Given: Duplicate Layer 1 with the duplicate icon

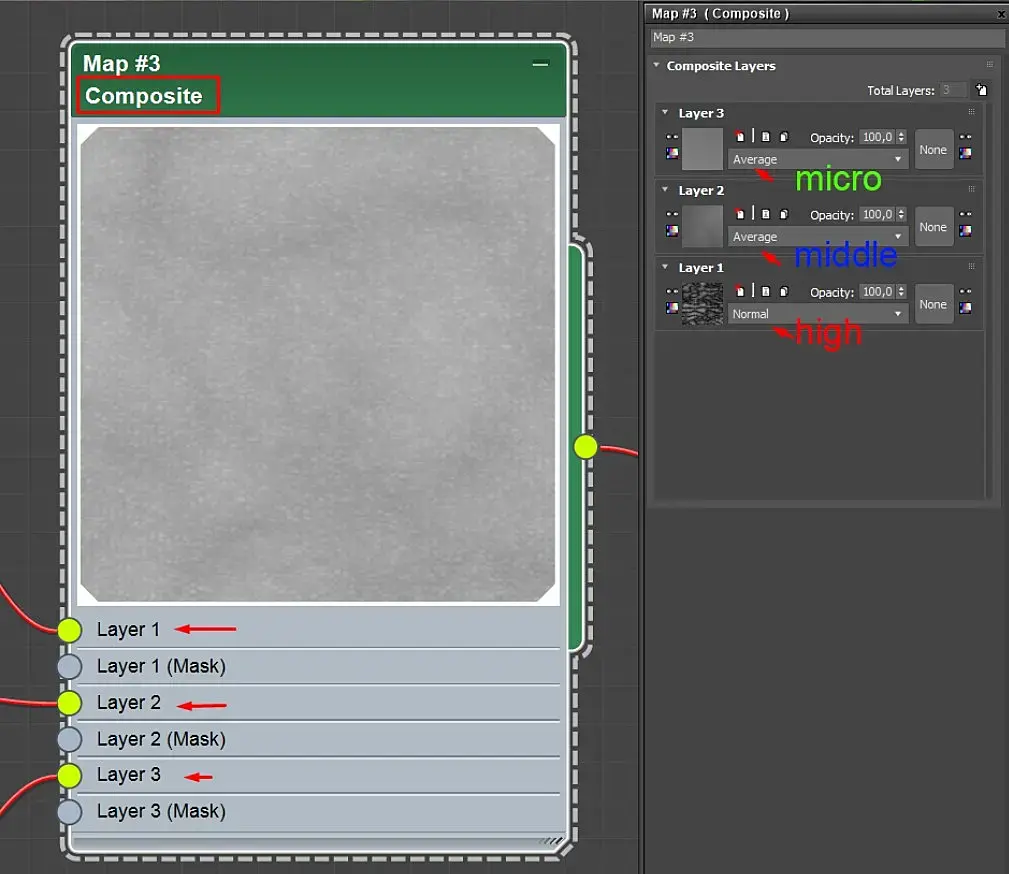Looking at the screenshot, I should coord(783,291).
